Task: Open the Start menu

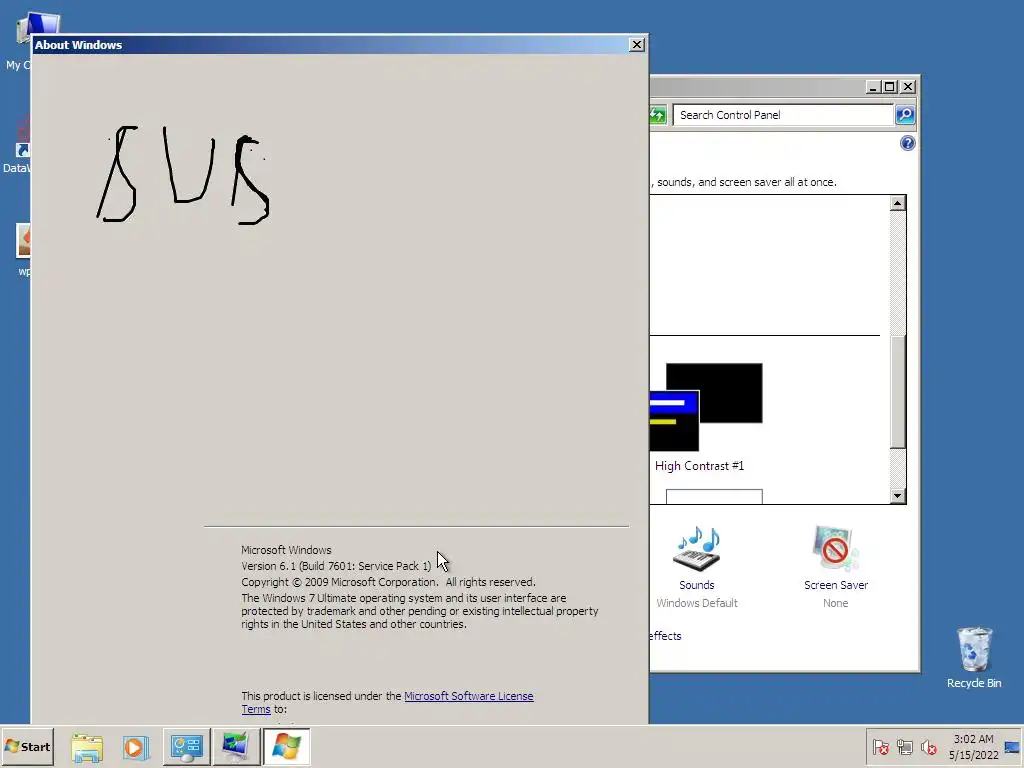Action: click(27, 746)
